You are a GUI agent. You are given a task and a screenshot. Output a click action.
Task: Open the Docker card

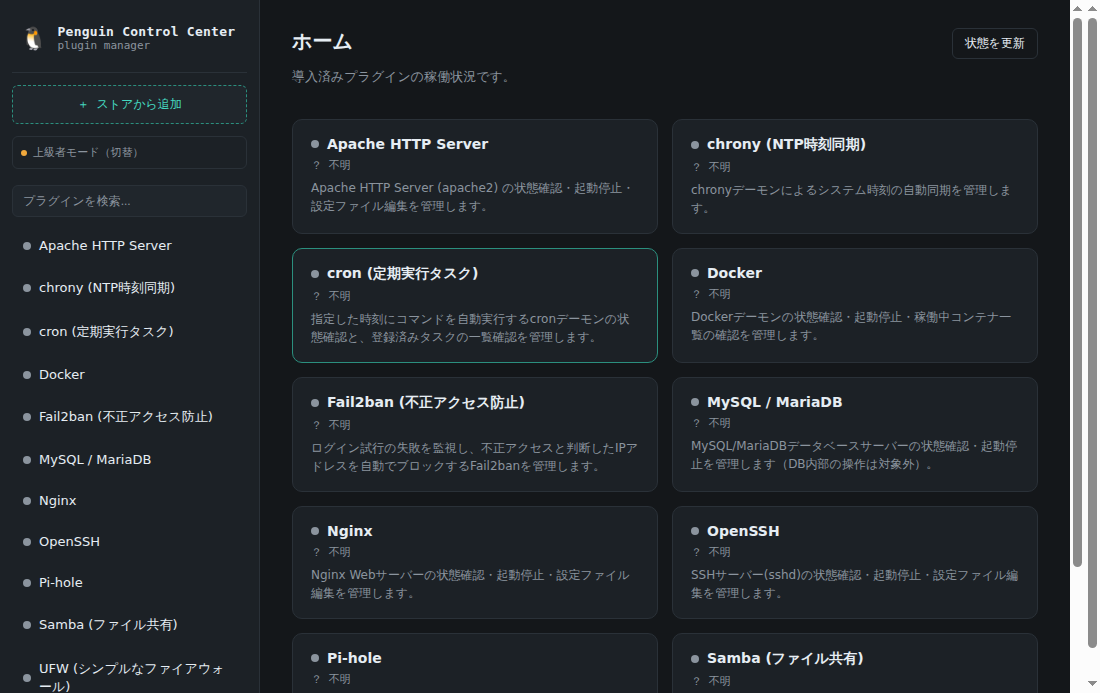854,305
